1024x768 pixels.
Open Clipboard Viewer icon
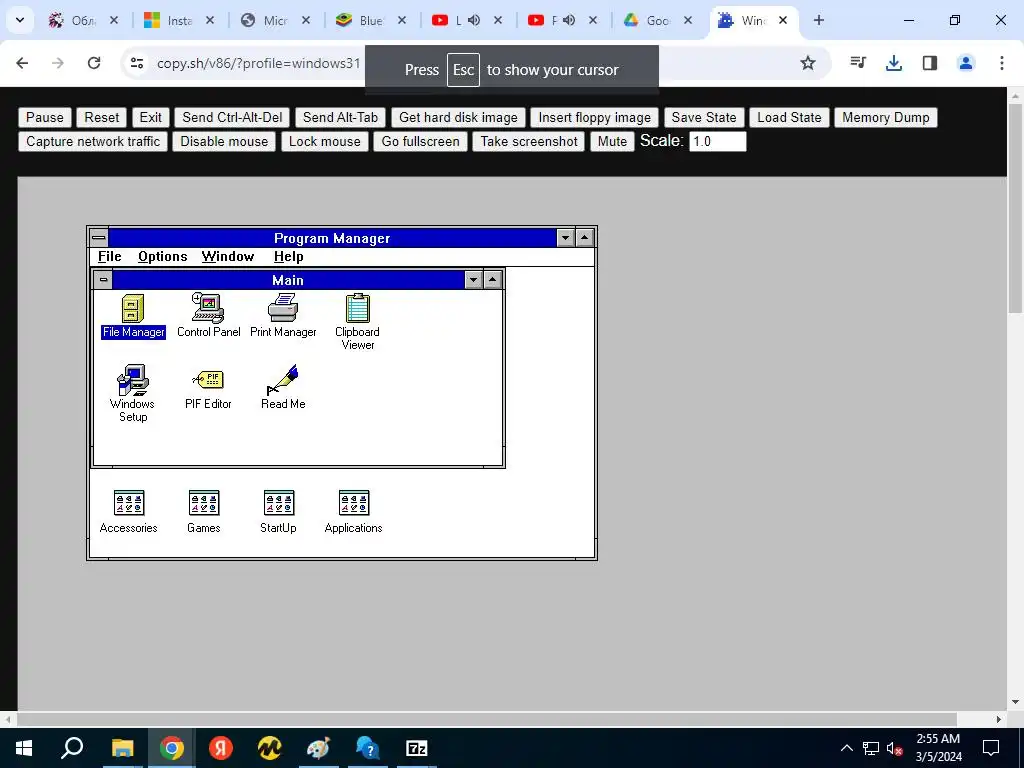(357, 322)
